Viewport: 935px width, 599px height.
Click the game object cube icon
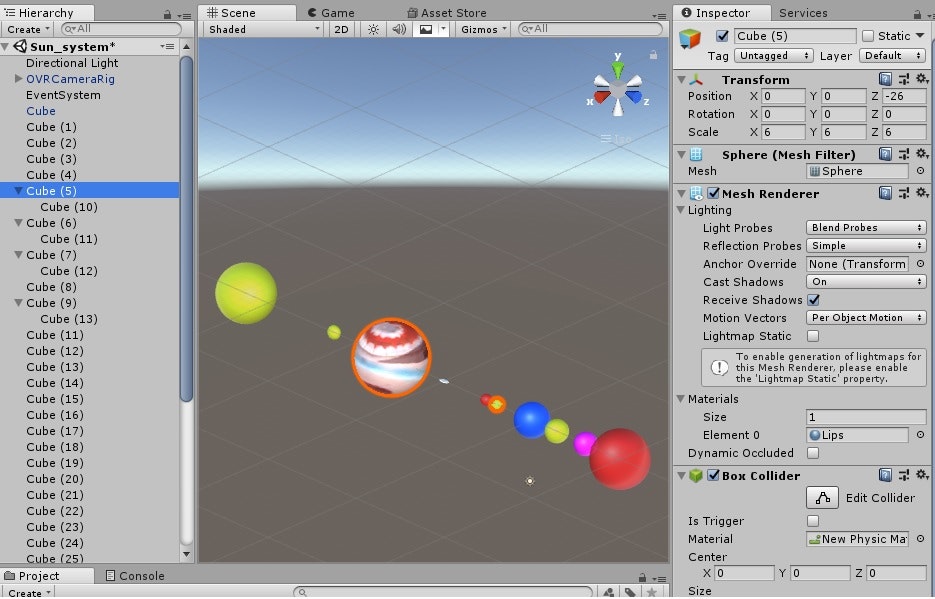click(690, 39)
